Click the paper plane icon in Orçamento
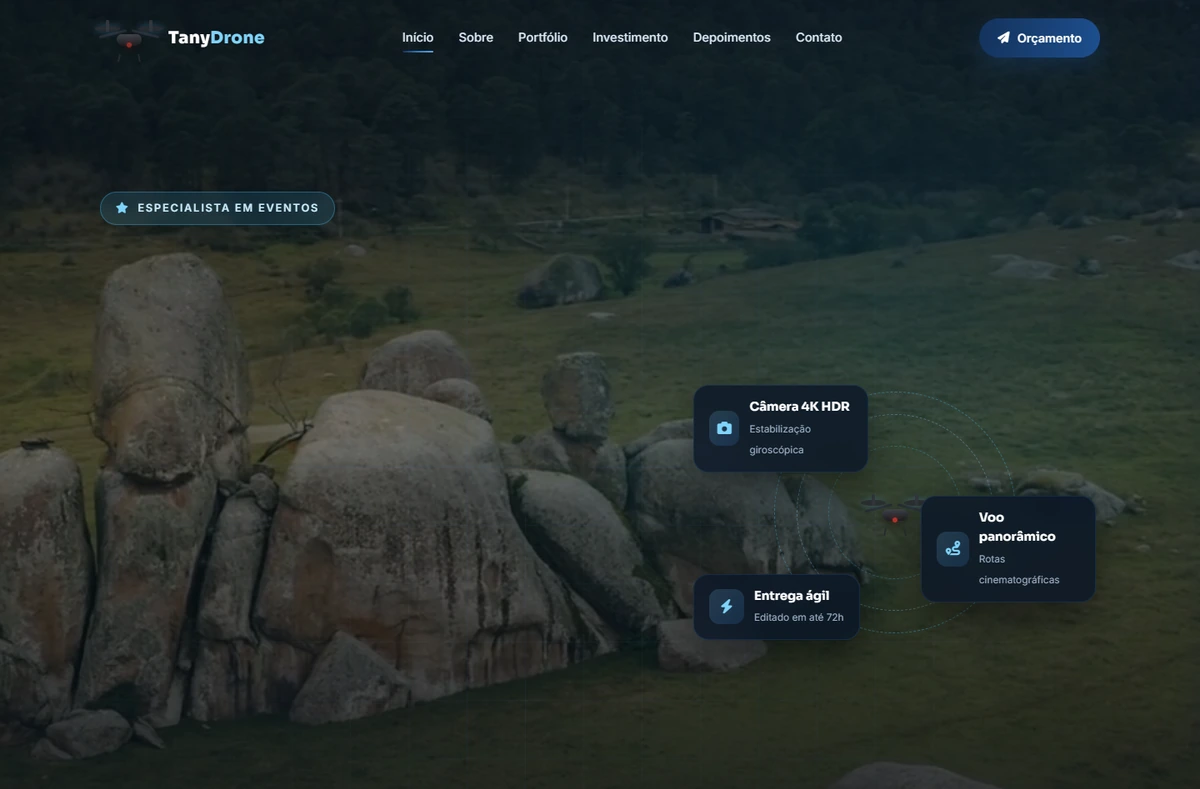 point(1004,38)
